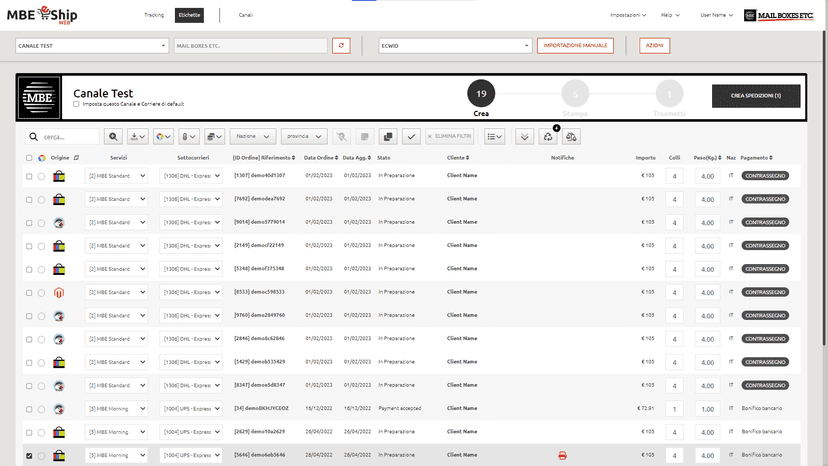828x466 pixels.
Task: Click the Stampa step circle
Action: click(575, 94)
